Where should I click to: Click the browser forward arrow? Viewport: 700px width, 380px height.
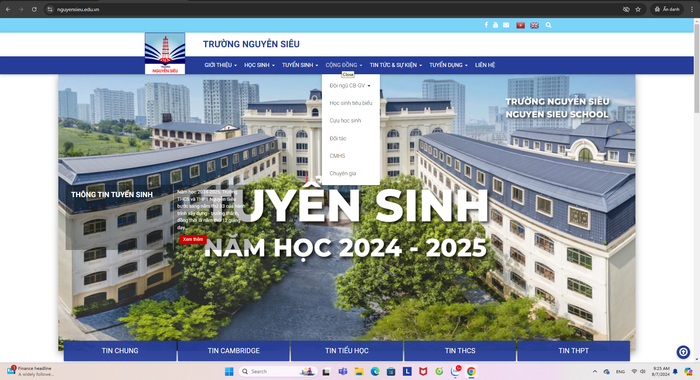click(21, 9)
